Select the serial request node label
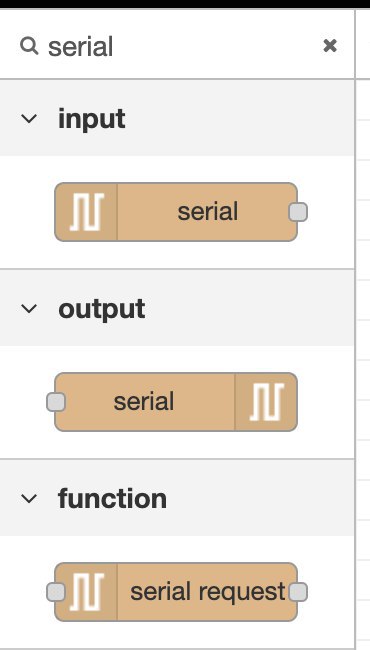370x650 pixels. [x=208, y=592]
